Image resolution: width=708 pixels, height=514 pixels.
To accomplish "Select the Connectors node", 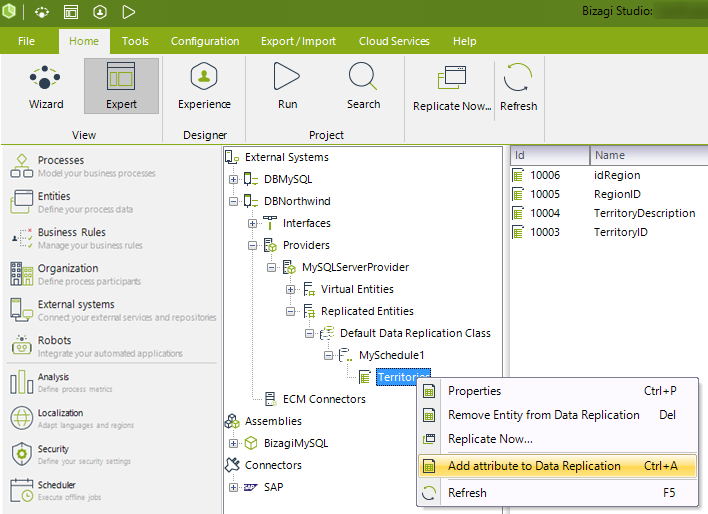I will [273, 465].
